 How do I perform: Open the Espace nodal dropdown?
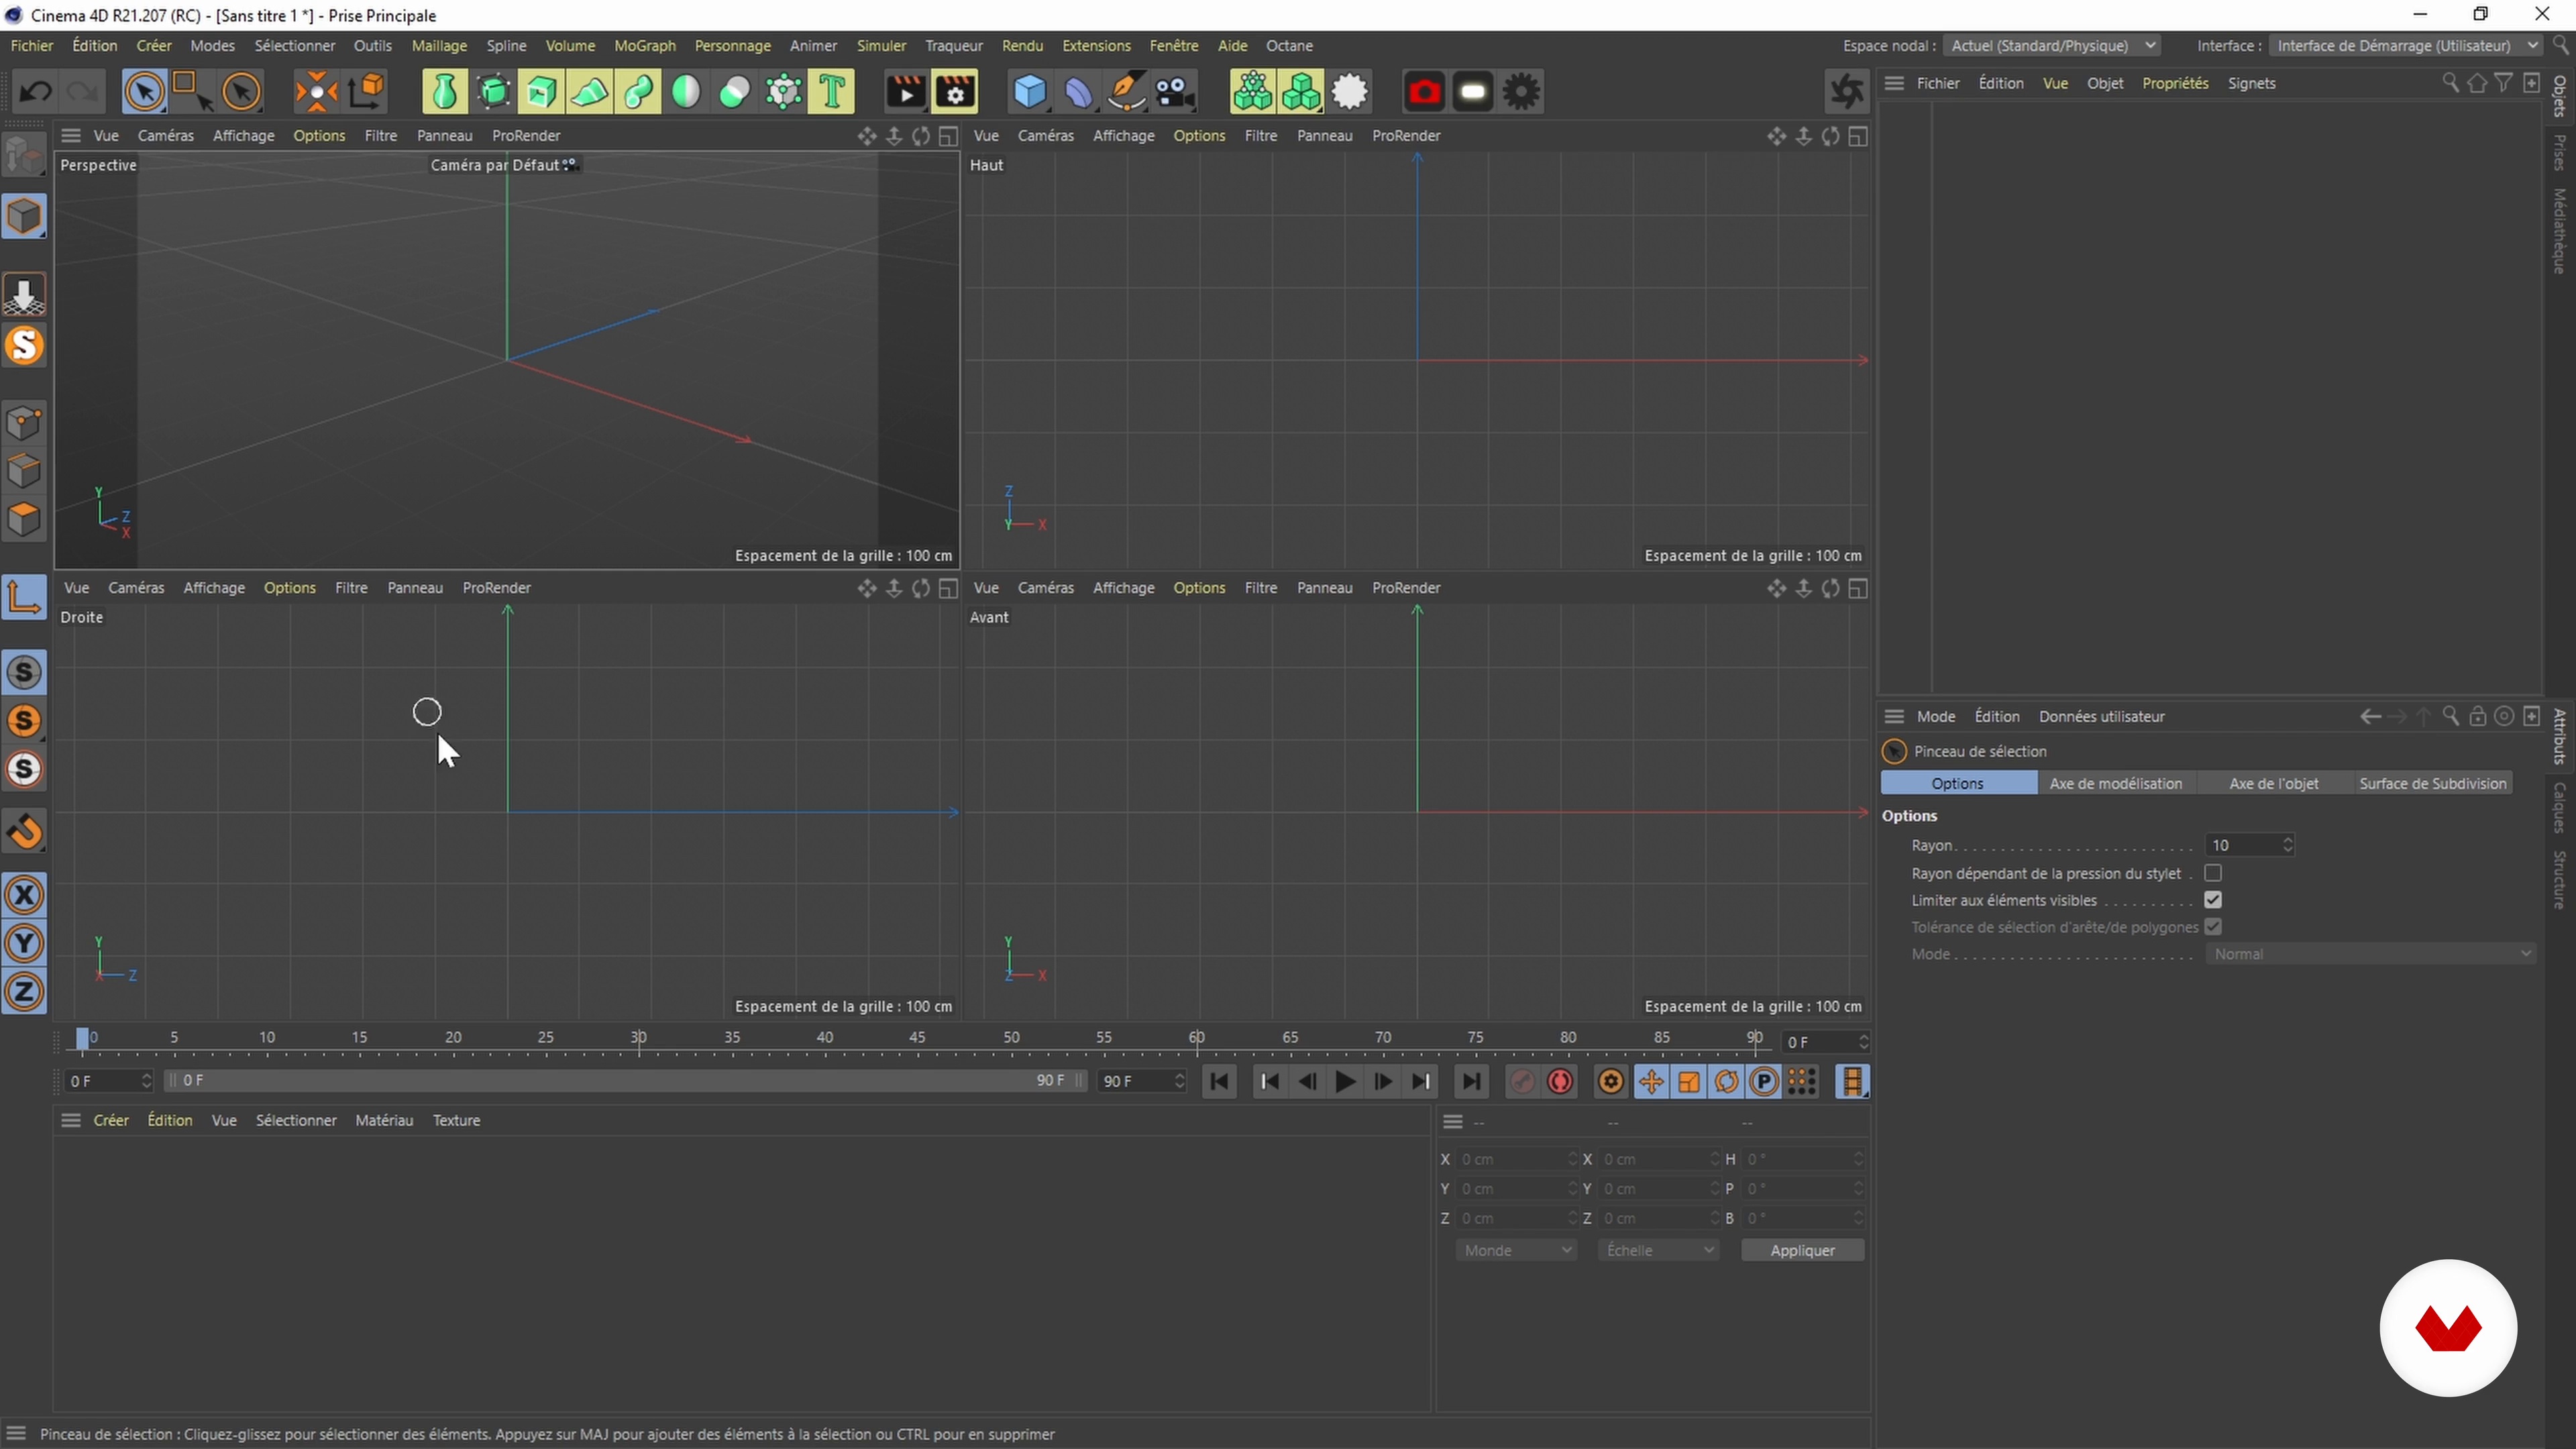[x=2053, y=46]
